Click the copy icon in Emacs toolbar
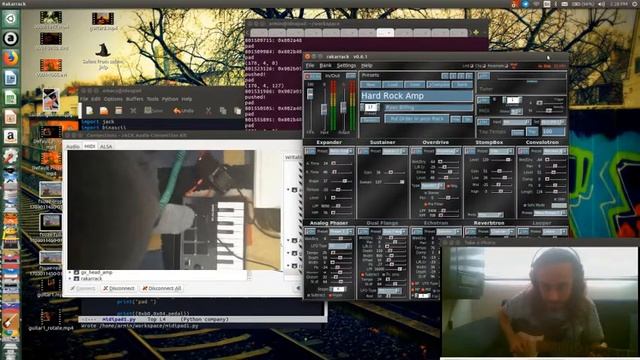The height and width of the screenshot is (360, 640). (223, 110)
